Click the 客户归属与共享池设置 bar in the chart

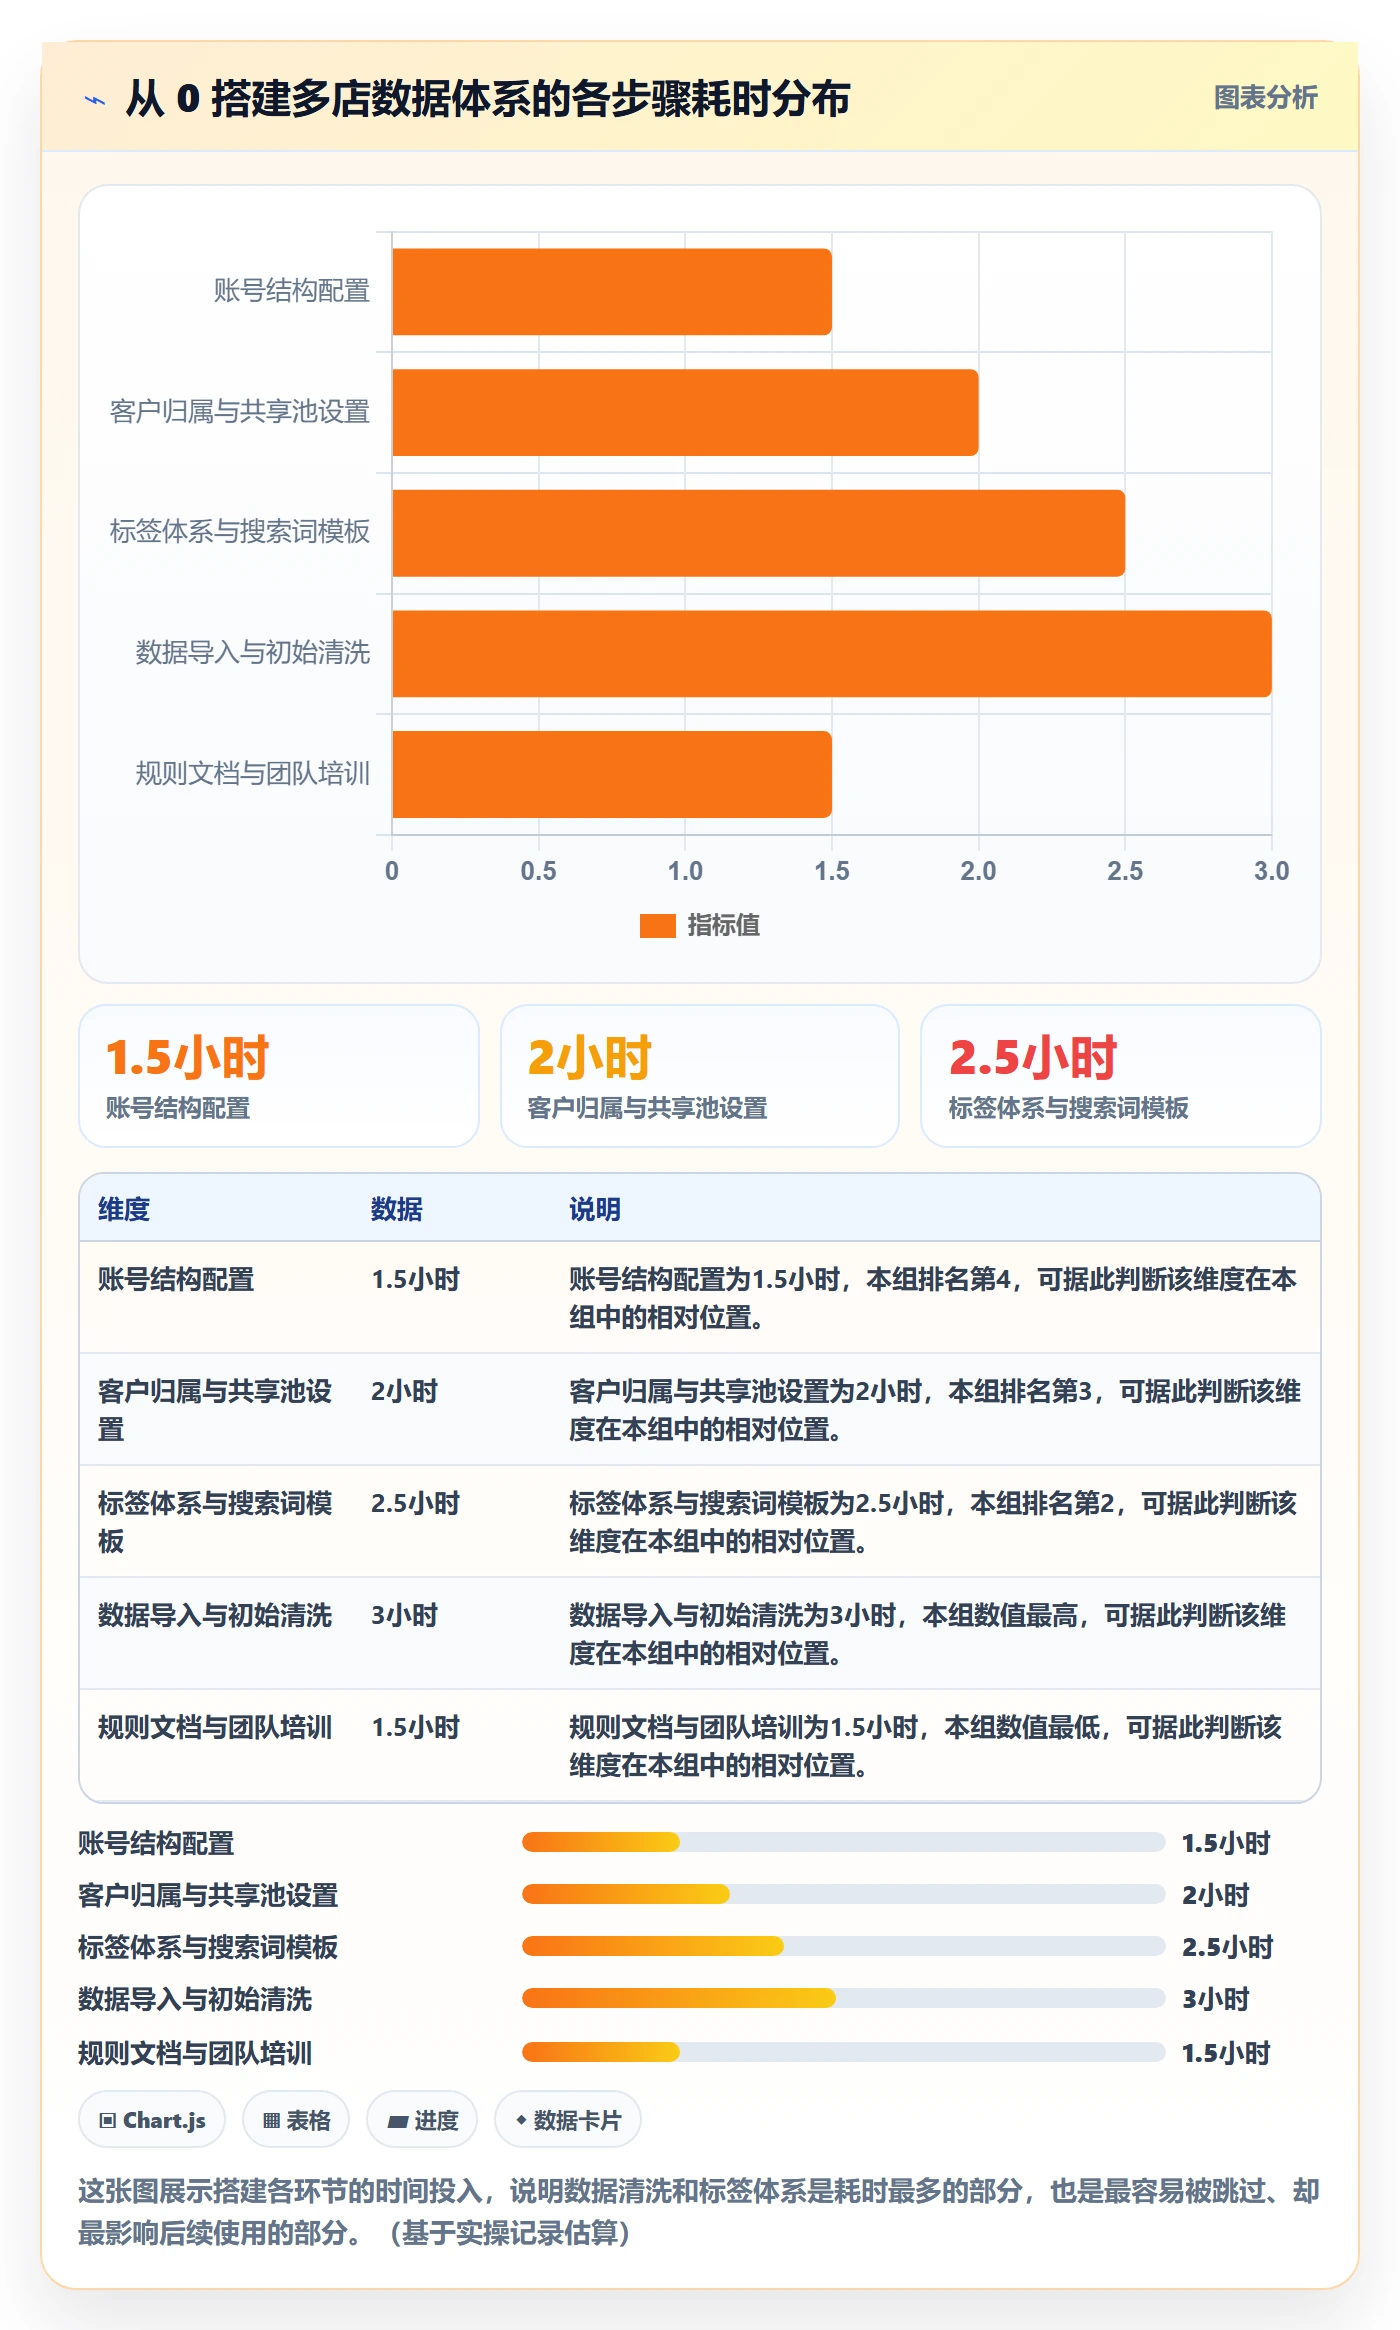pyautogui.click(x=685, y=412)
